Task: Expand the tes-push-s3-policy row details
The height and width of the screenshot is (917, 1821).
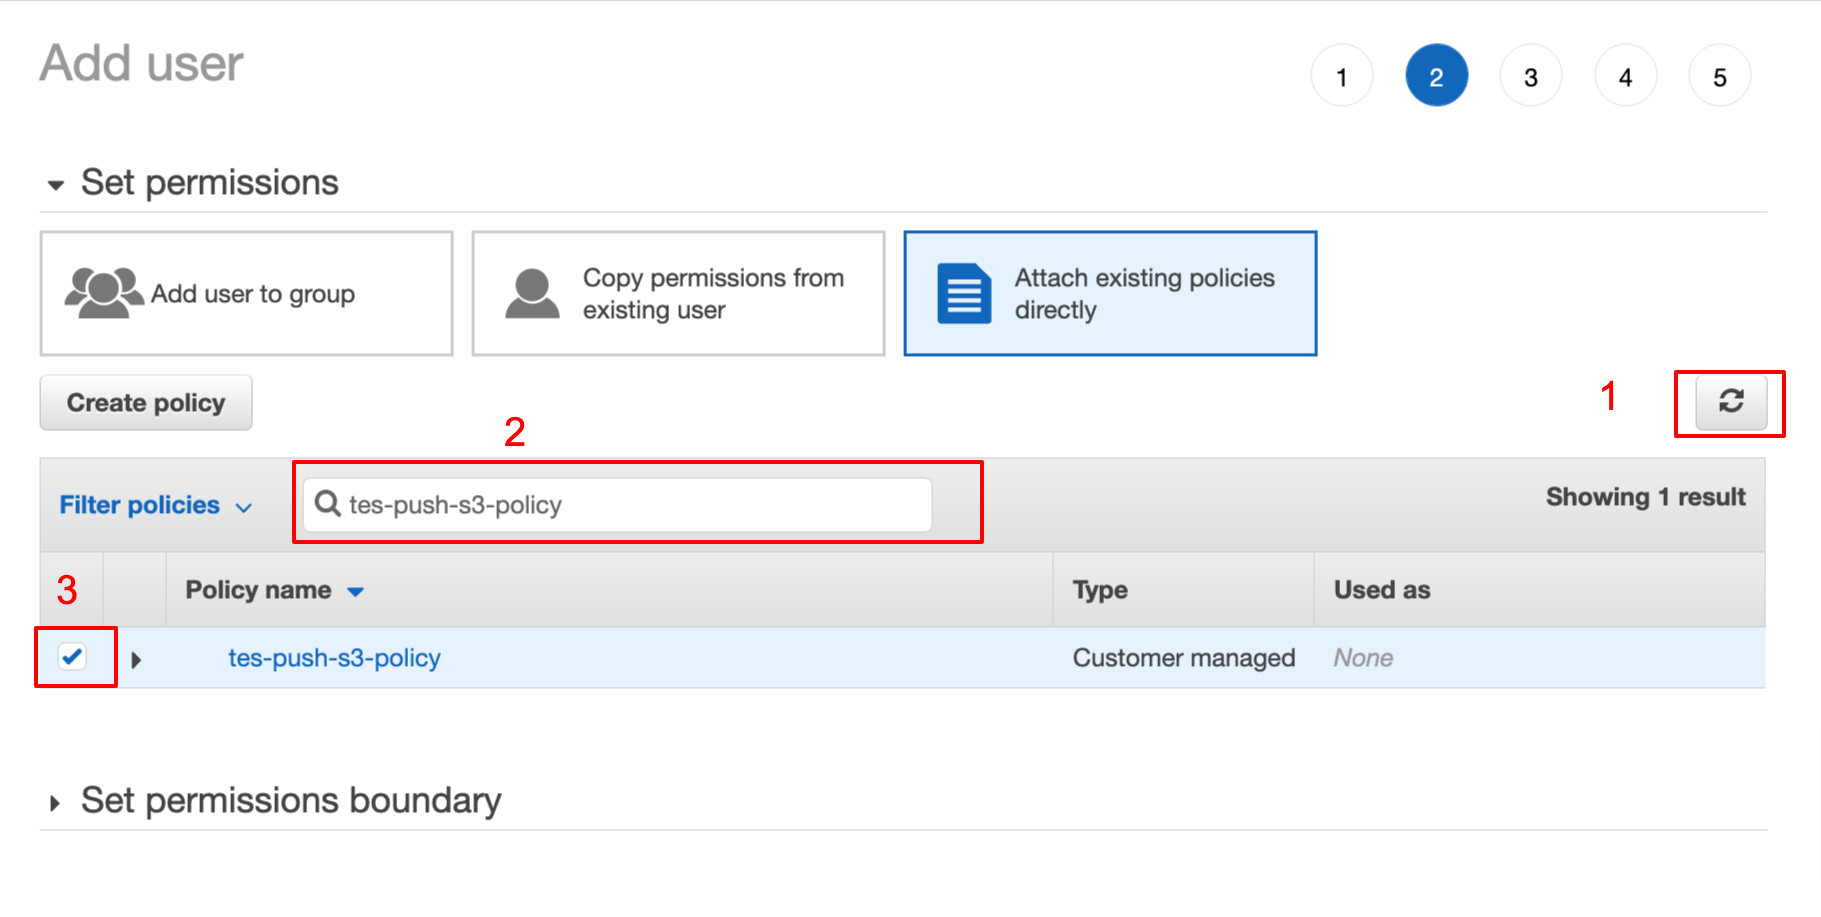Action: pyautogui.click(x=137, y=659)
